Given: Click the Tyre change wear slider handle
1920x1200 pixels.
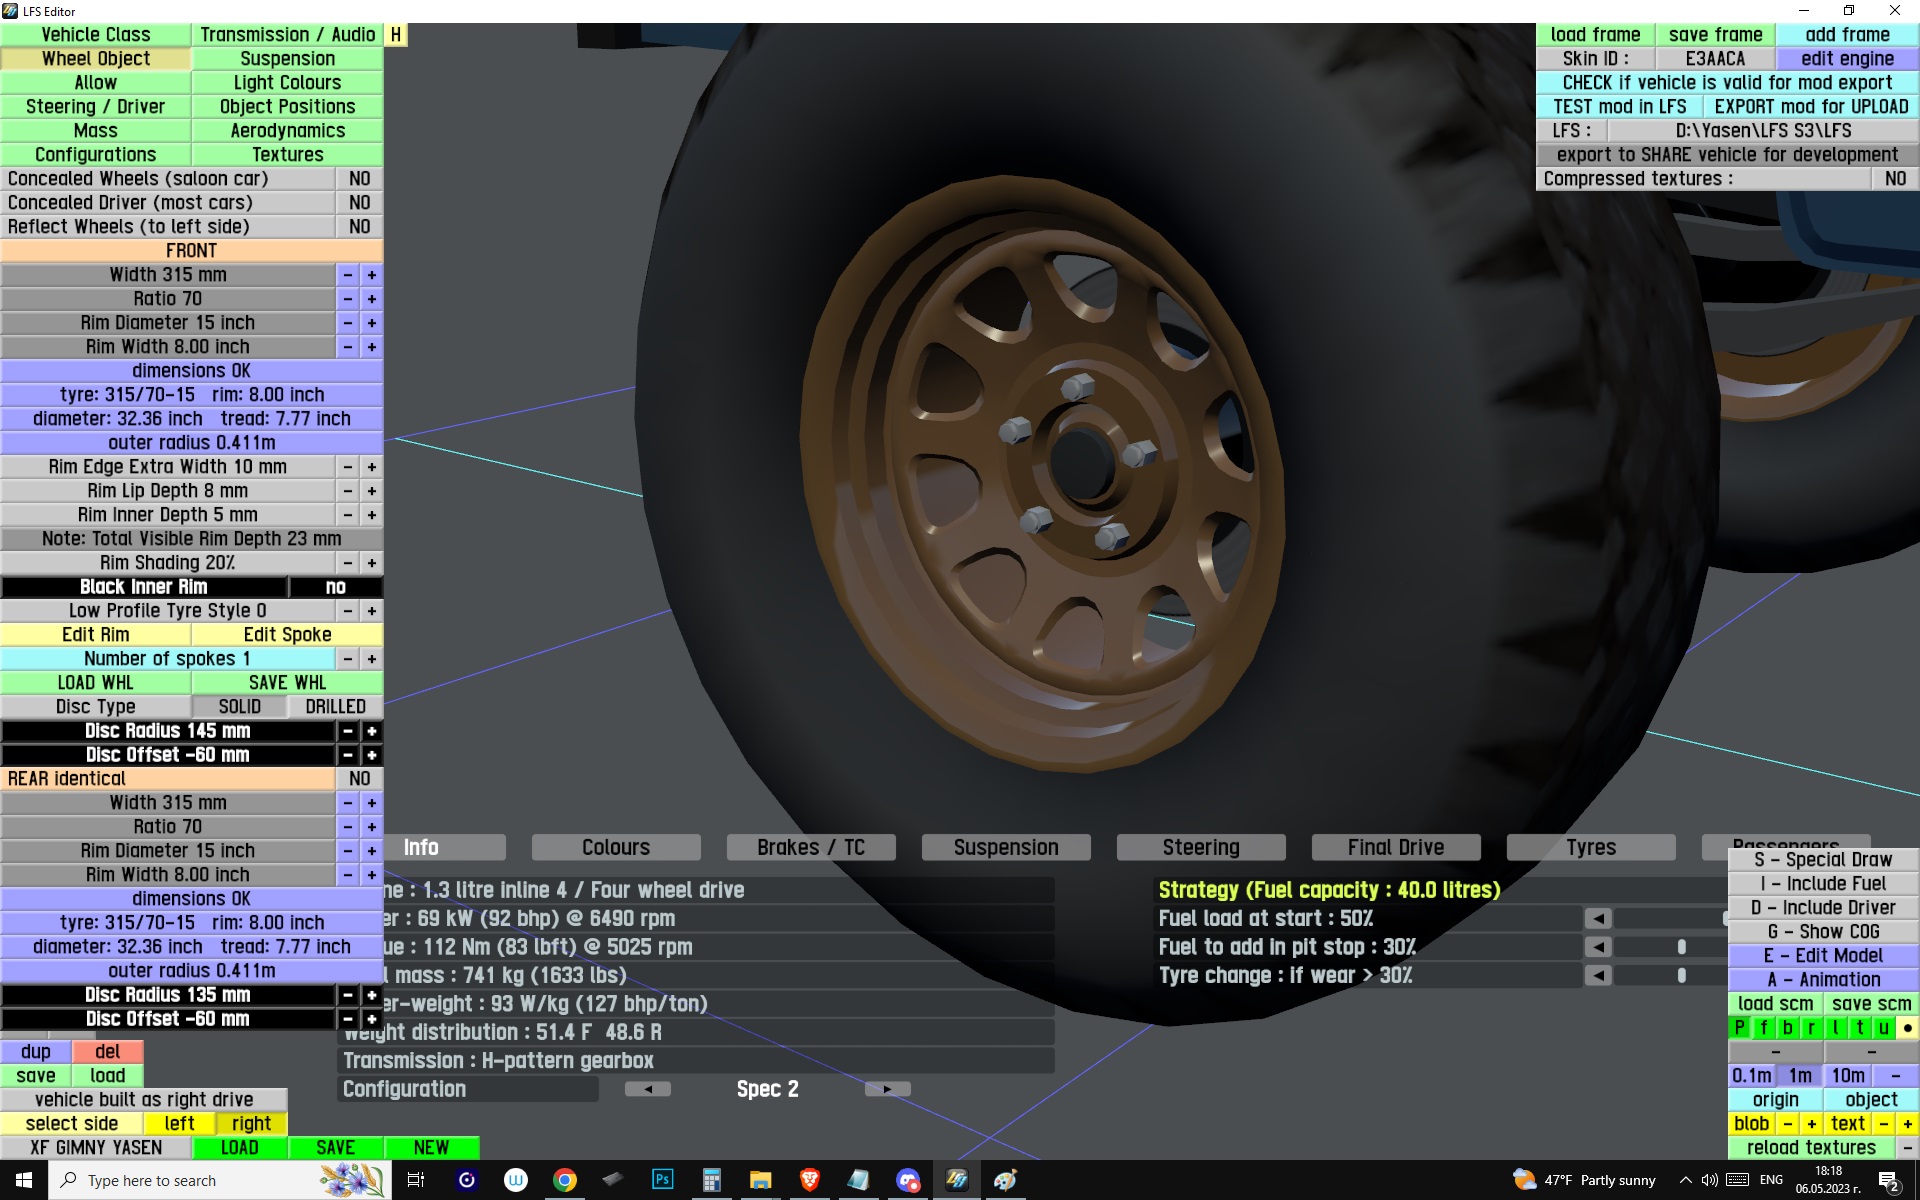Looking at the screenshot, I should 1682,975.
